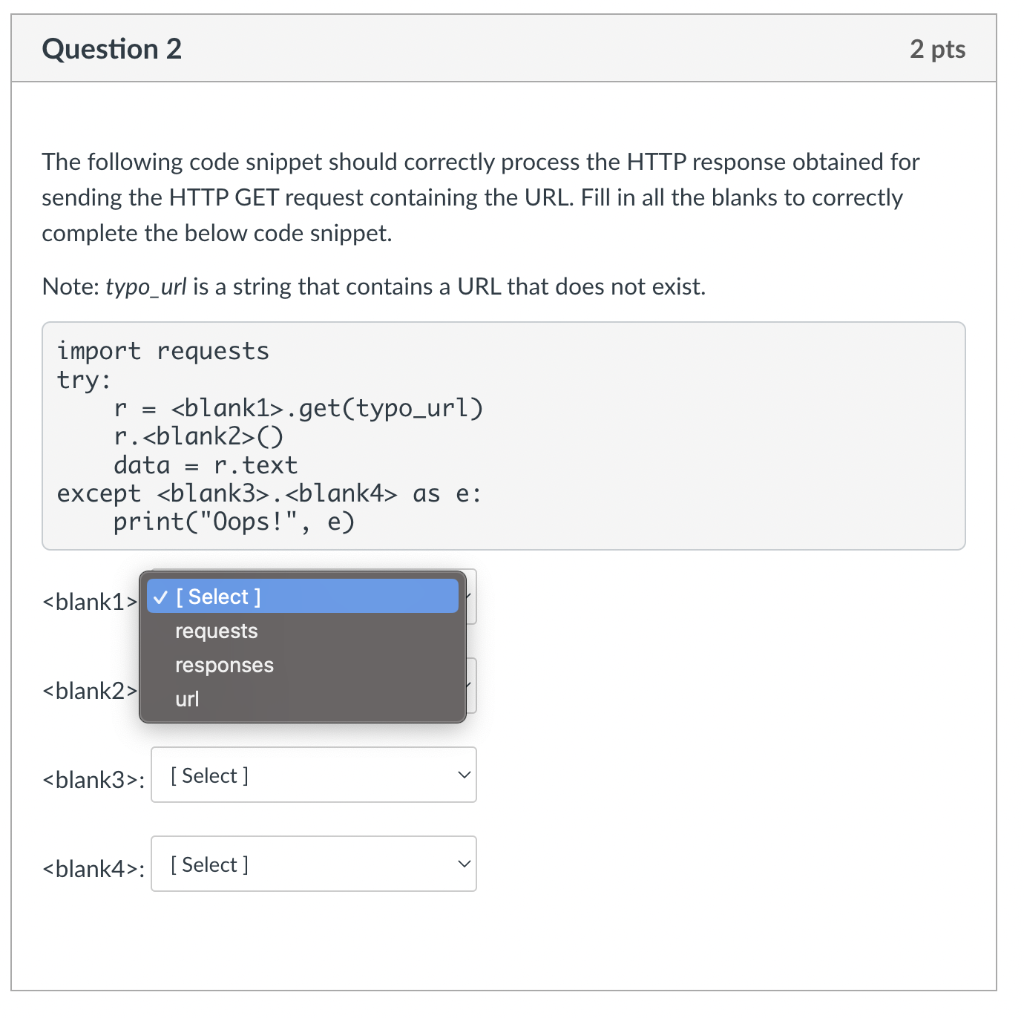Click the checkmark beside "[ Select ]" option
This screenshot has height=1018, width=1024.
click(x=161, y=597)
